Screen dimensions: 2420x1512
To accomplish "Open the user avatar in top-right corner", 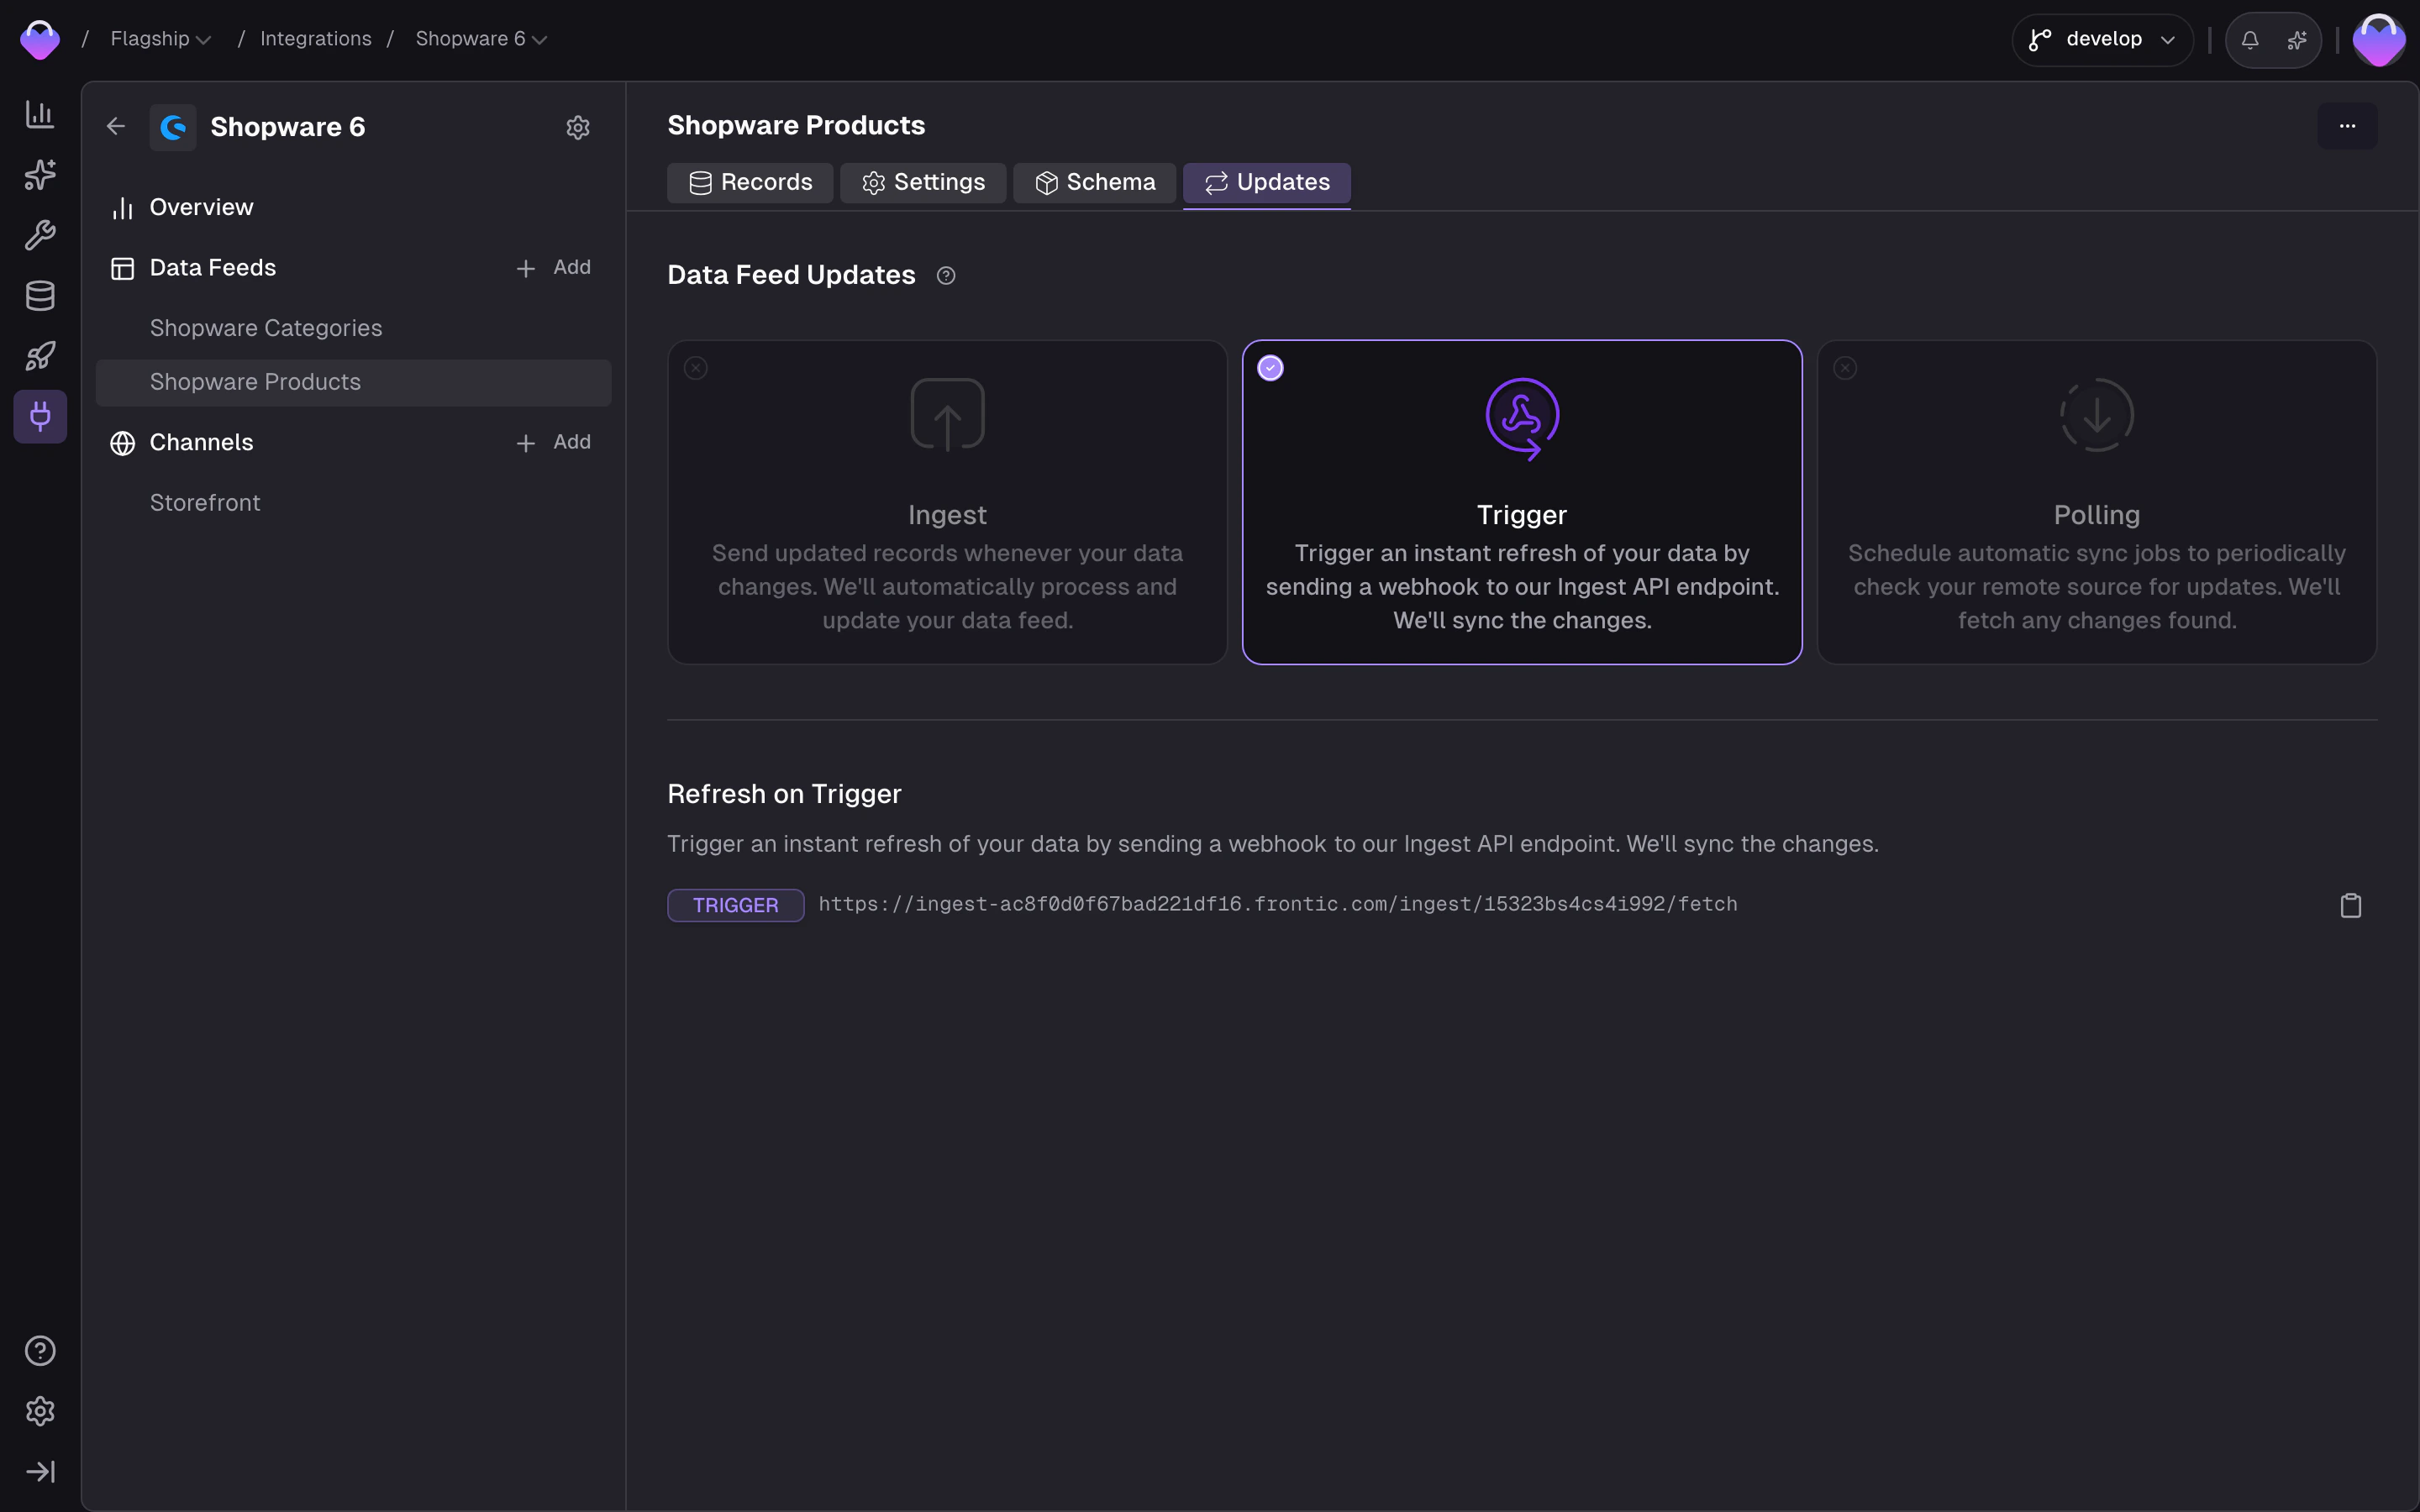I will coord(2379,40).
